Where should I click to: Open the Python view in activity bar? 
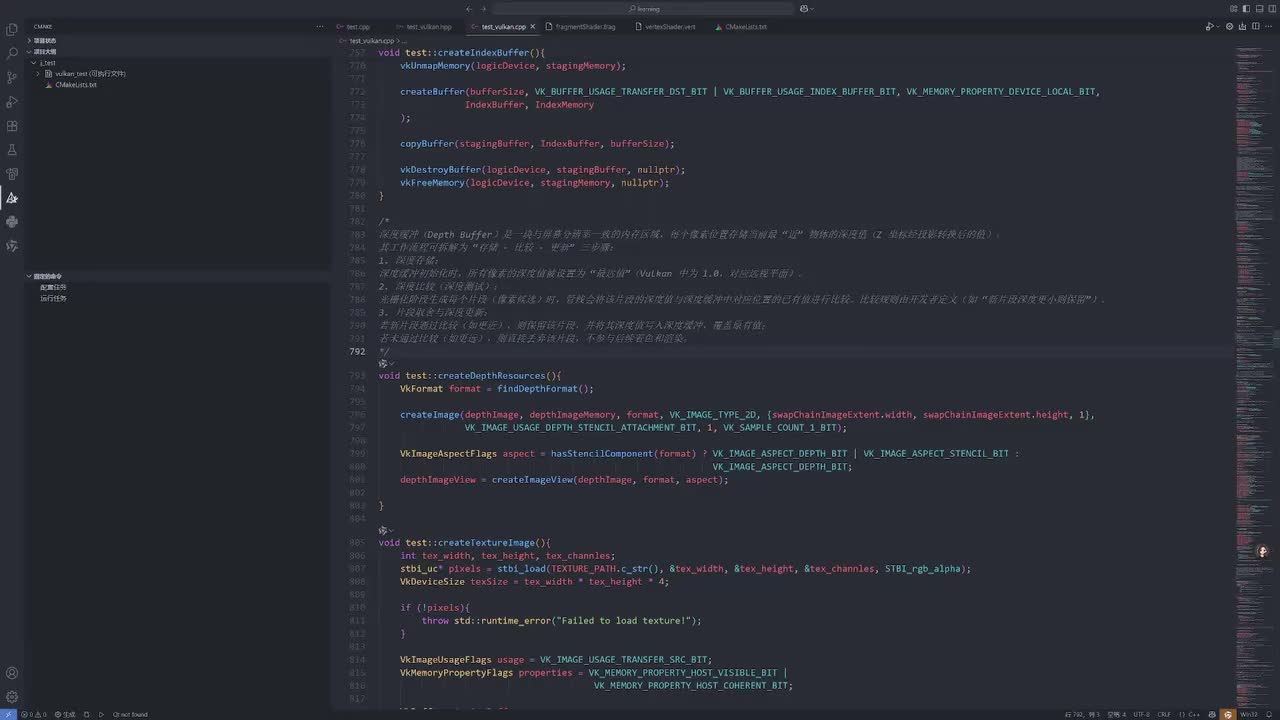click(x=12, y=222)
